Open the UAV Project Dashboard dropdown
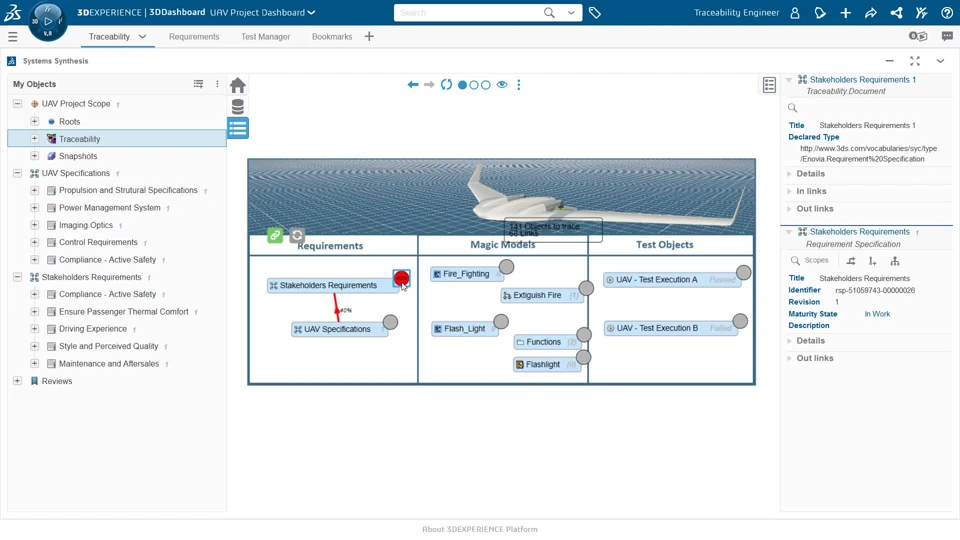This screenshot has height=540, width=960. point(263,12)
